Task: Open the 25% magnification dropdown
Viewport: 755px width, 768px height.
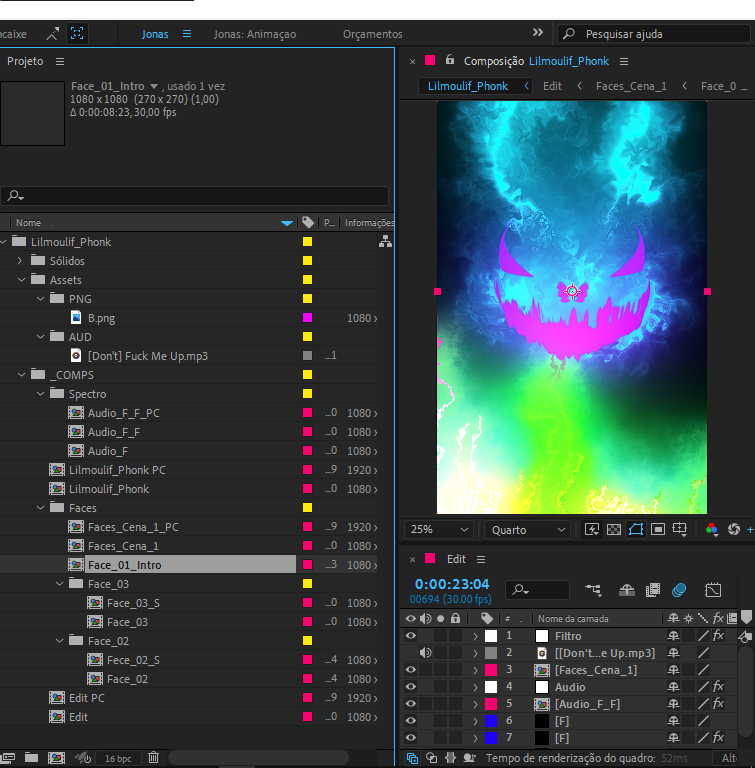Action: [x=438, y=529]
